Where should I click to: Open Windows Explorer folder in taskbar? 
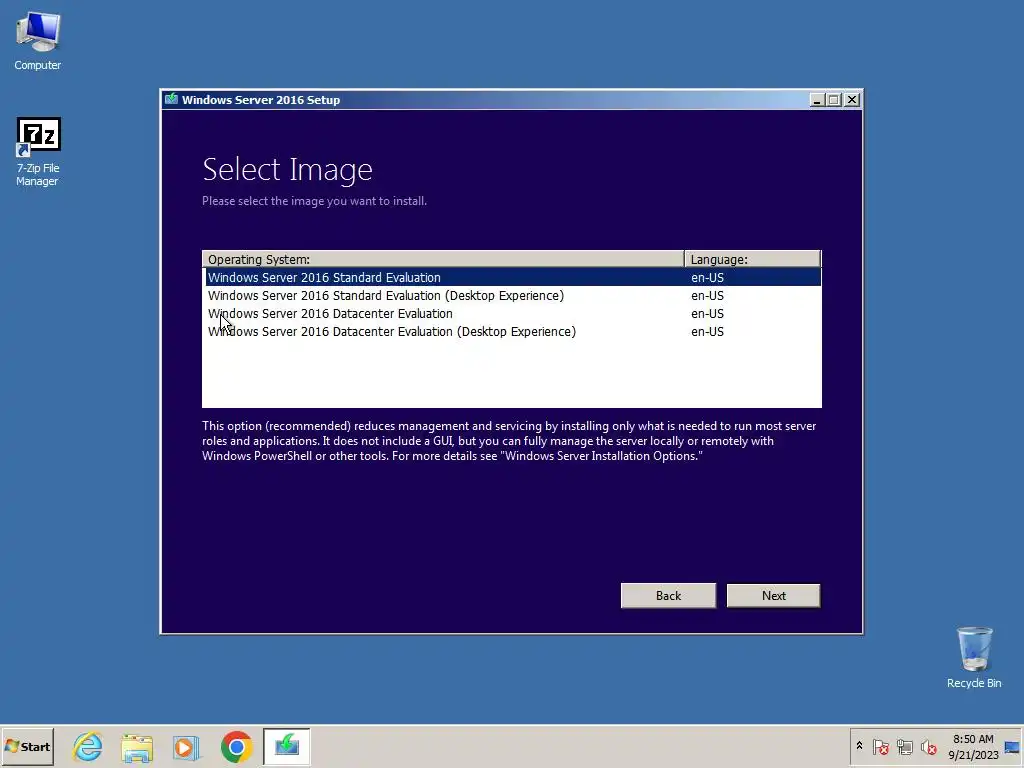137,746
